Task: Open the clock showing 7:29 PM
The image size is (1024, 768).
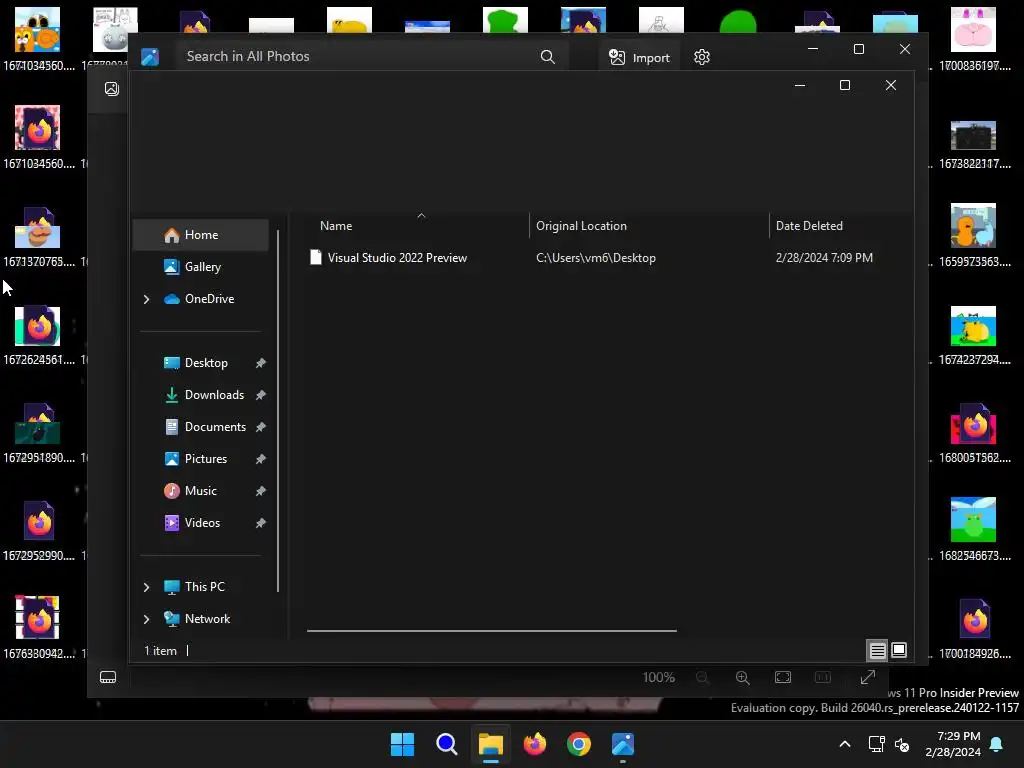Action: (953, 744)
